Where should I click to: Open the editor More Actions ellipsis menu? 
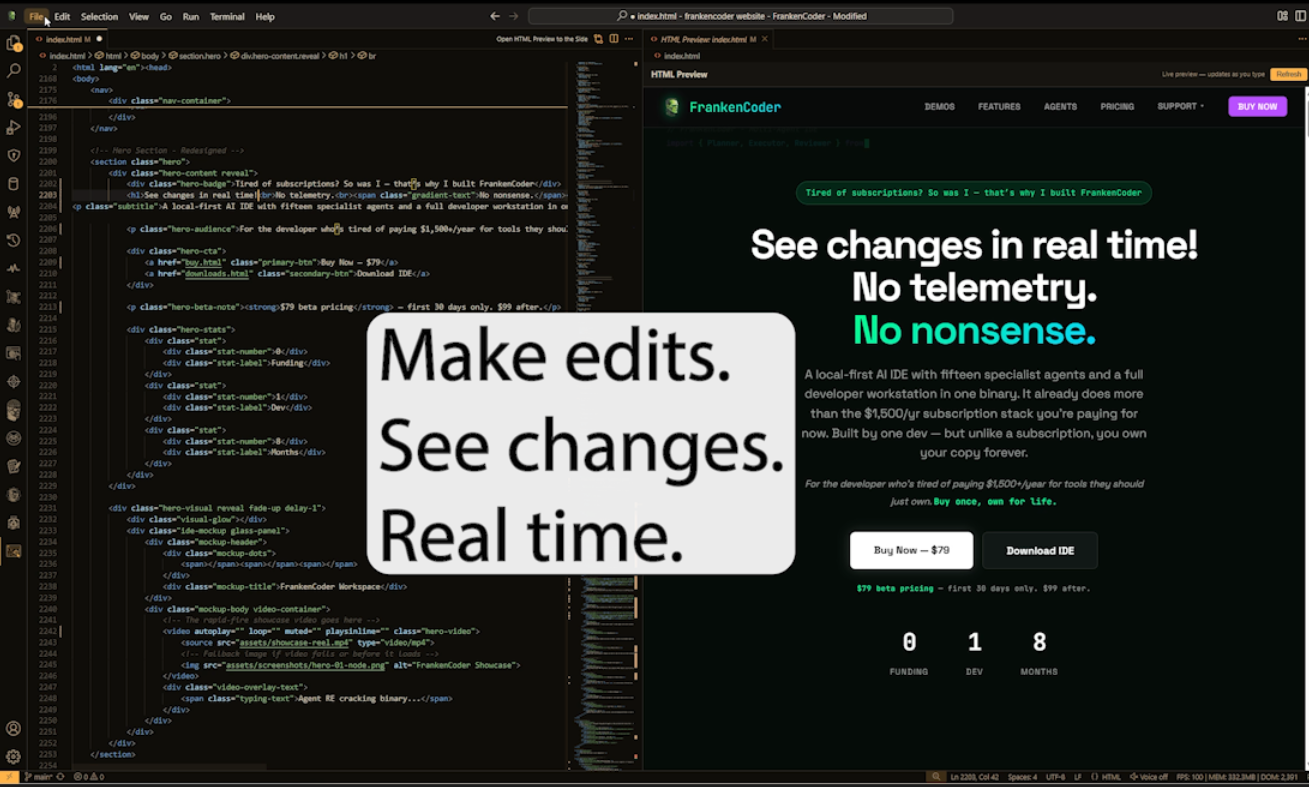[627, 39]
